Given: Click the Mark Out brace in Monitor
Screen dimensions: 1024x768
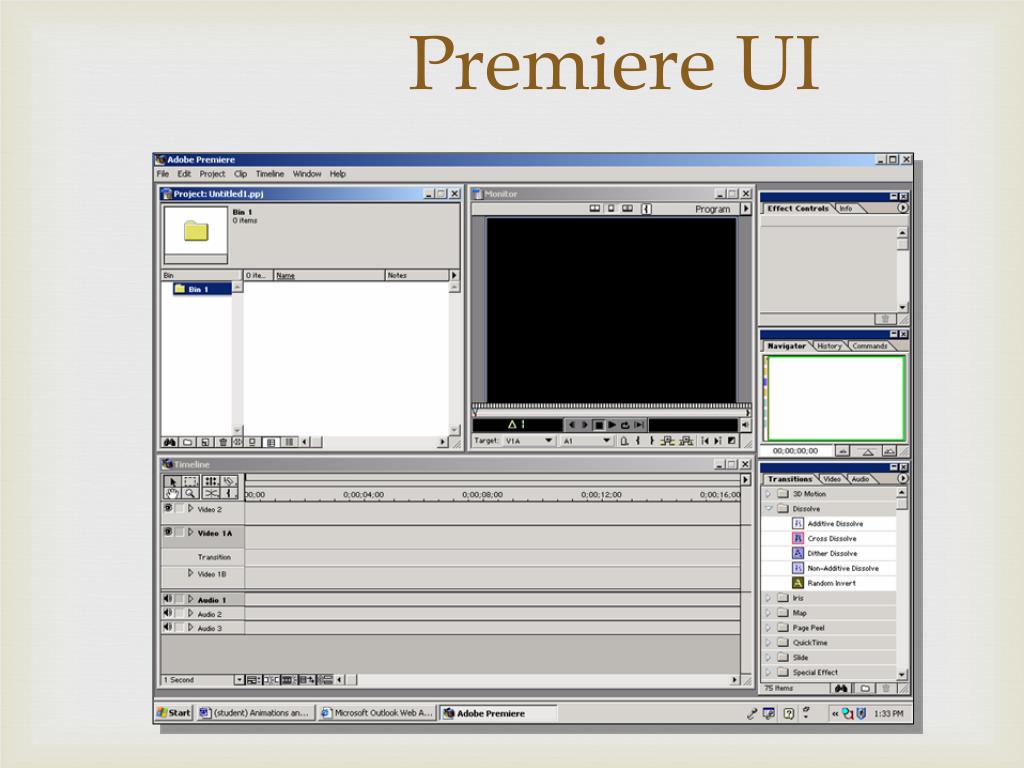Looking at the screenshot, I should [652, 441].
